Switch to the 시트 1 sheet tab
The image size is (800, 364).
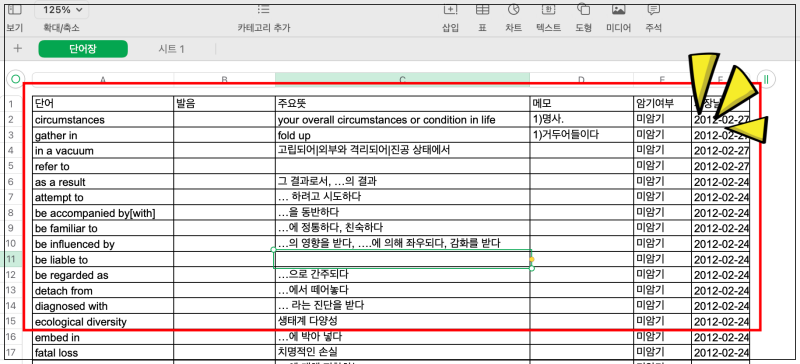pyautogui.click(x=171, y=49)
